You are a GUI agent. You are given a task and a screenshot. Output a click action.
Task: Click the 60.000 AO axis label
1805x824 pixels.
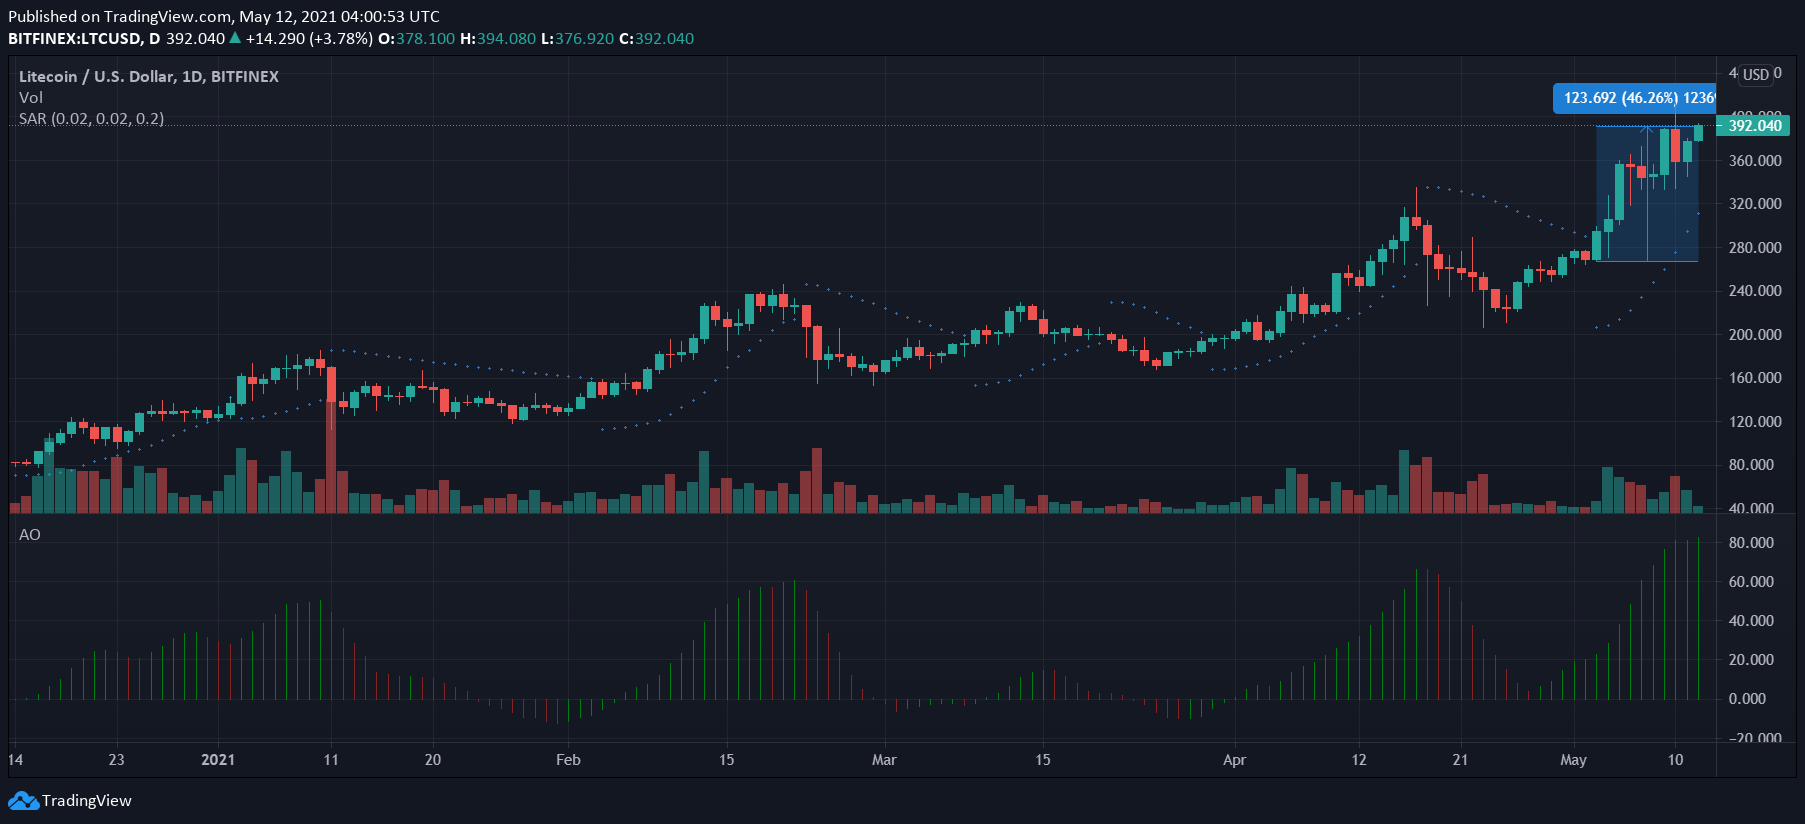tap(1751, 582)
